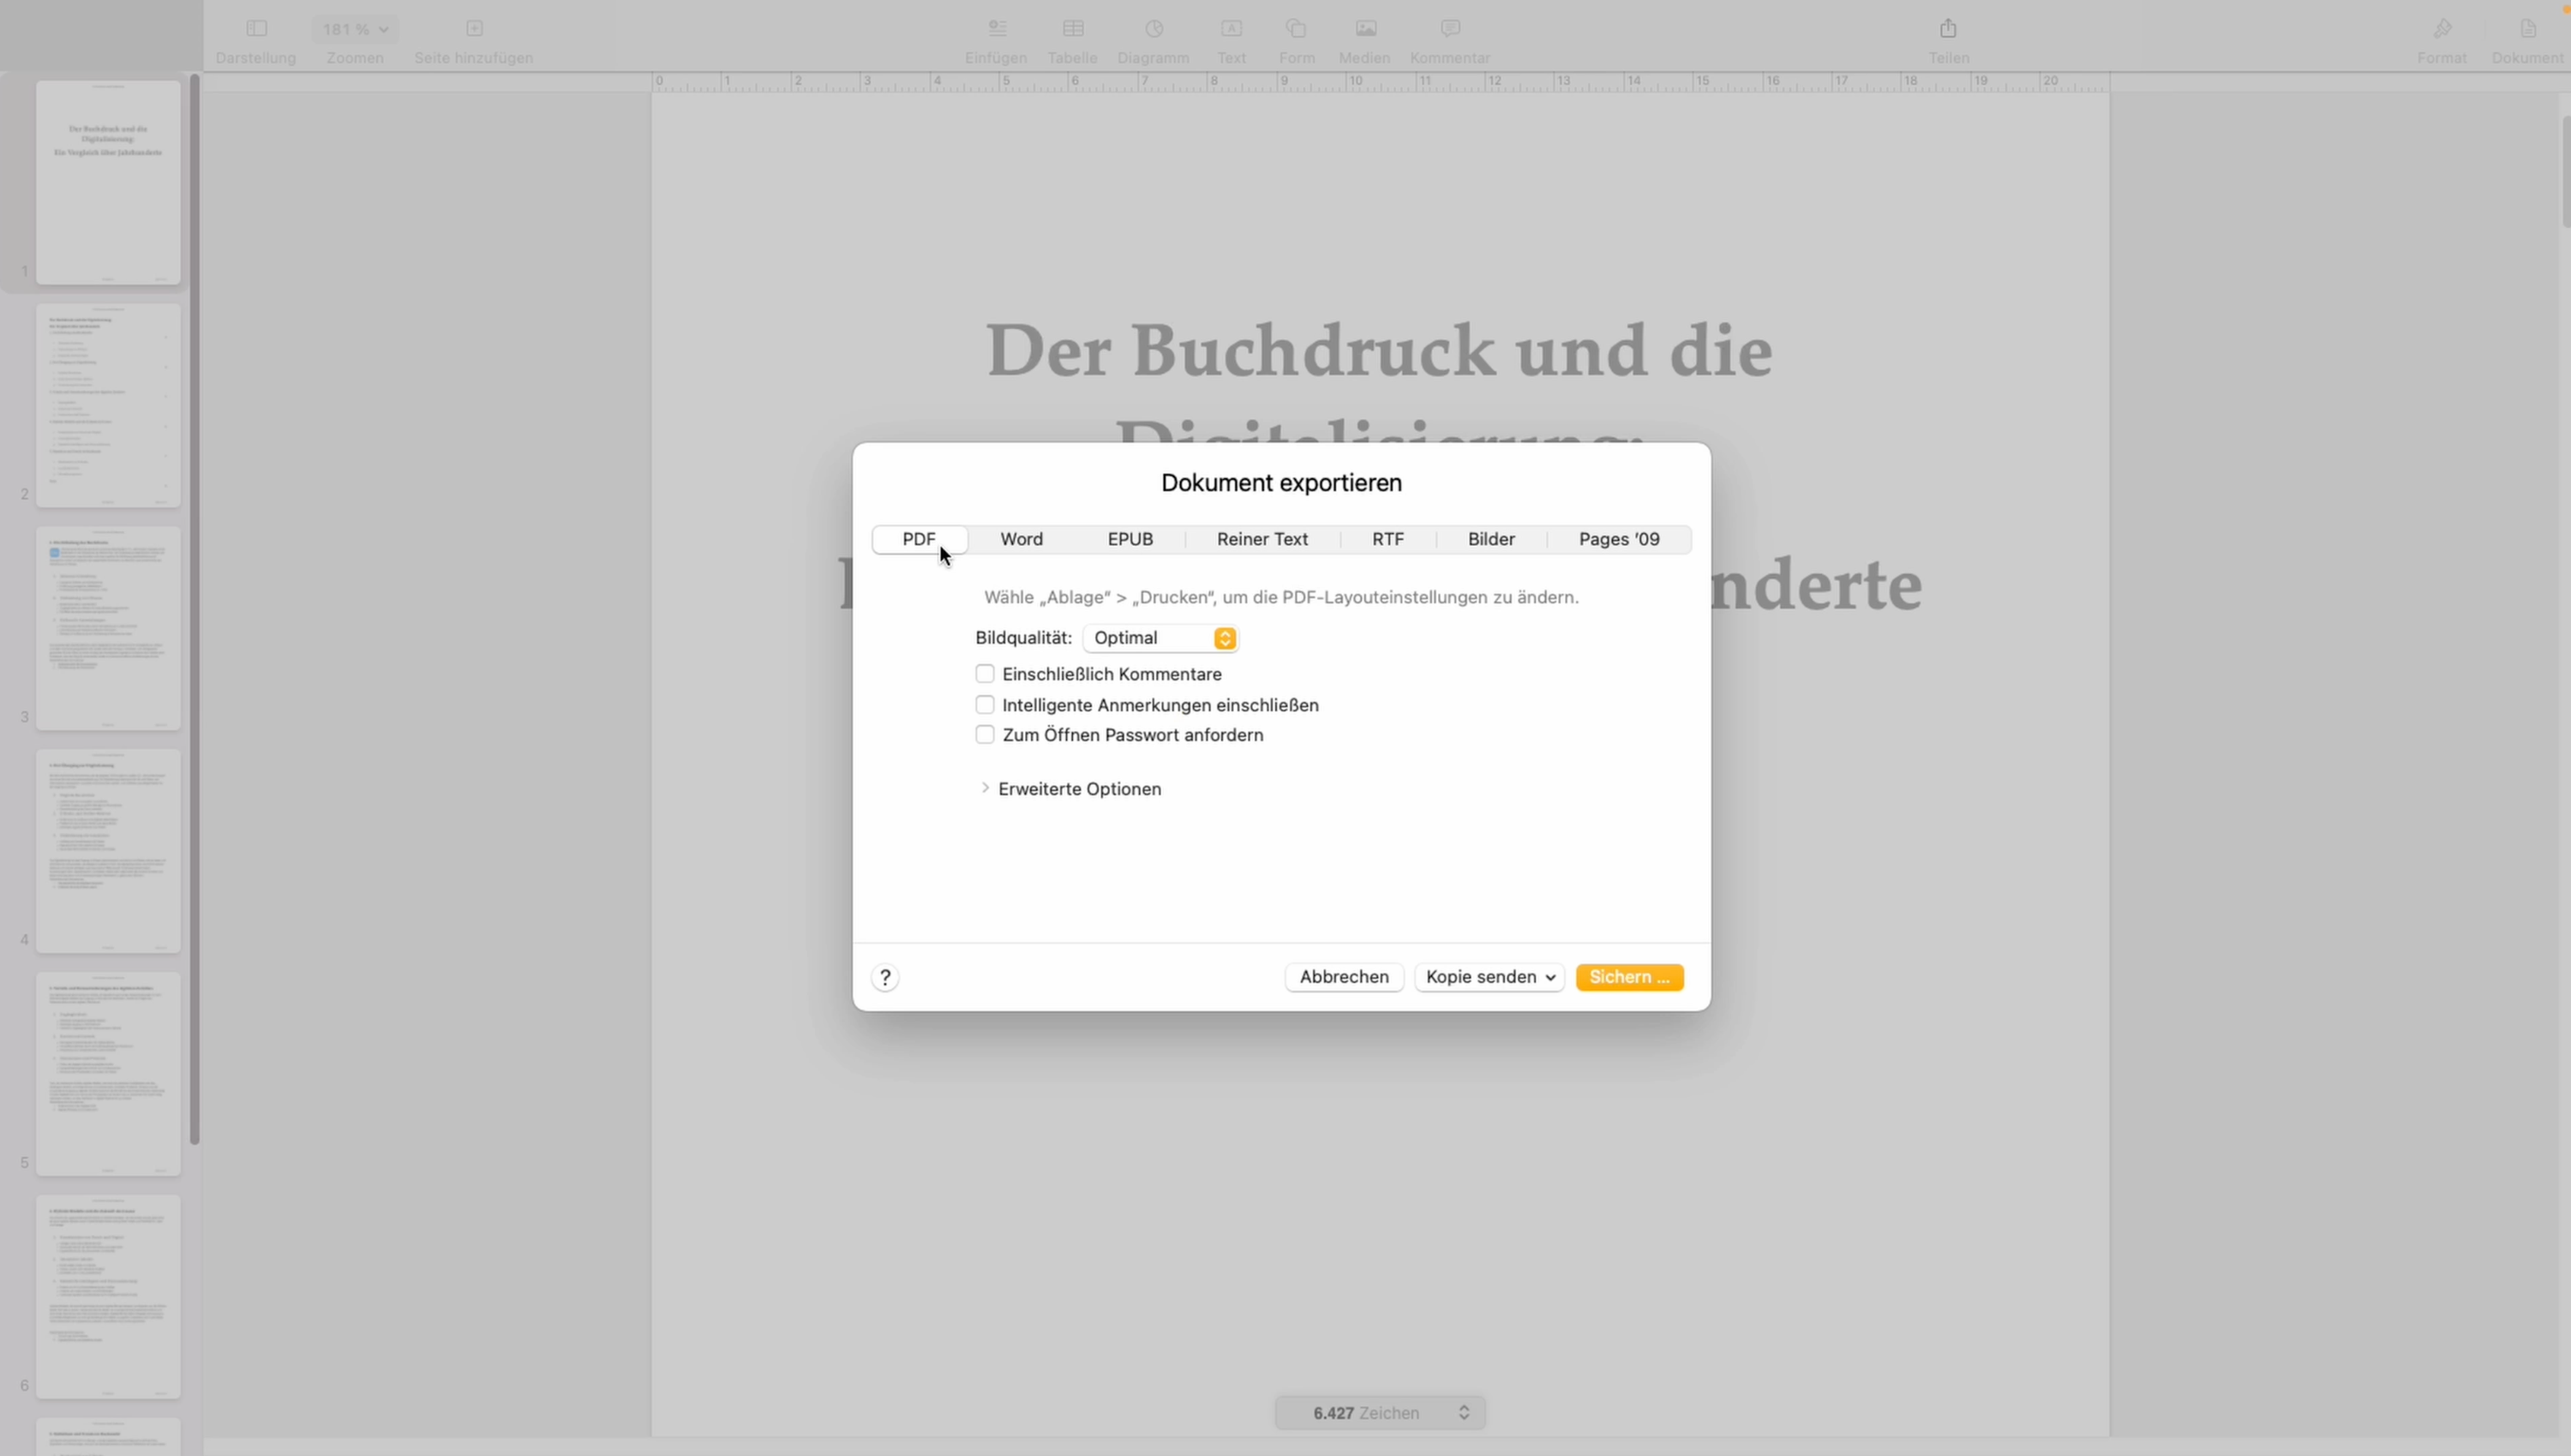Click the Seite hinzufügen toolbar icon
Viewport: 2571px width, 1456px height.
[x=475, y=28]
